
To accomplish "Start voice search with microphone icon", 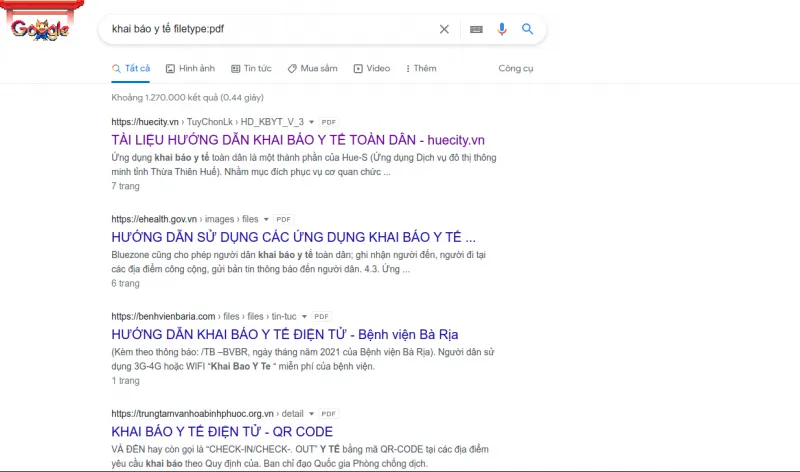I will click(502, 29).
